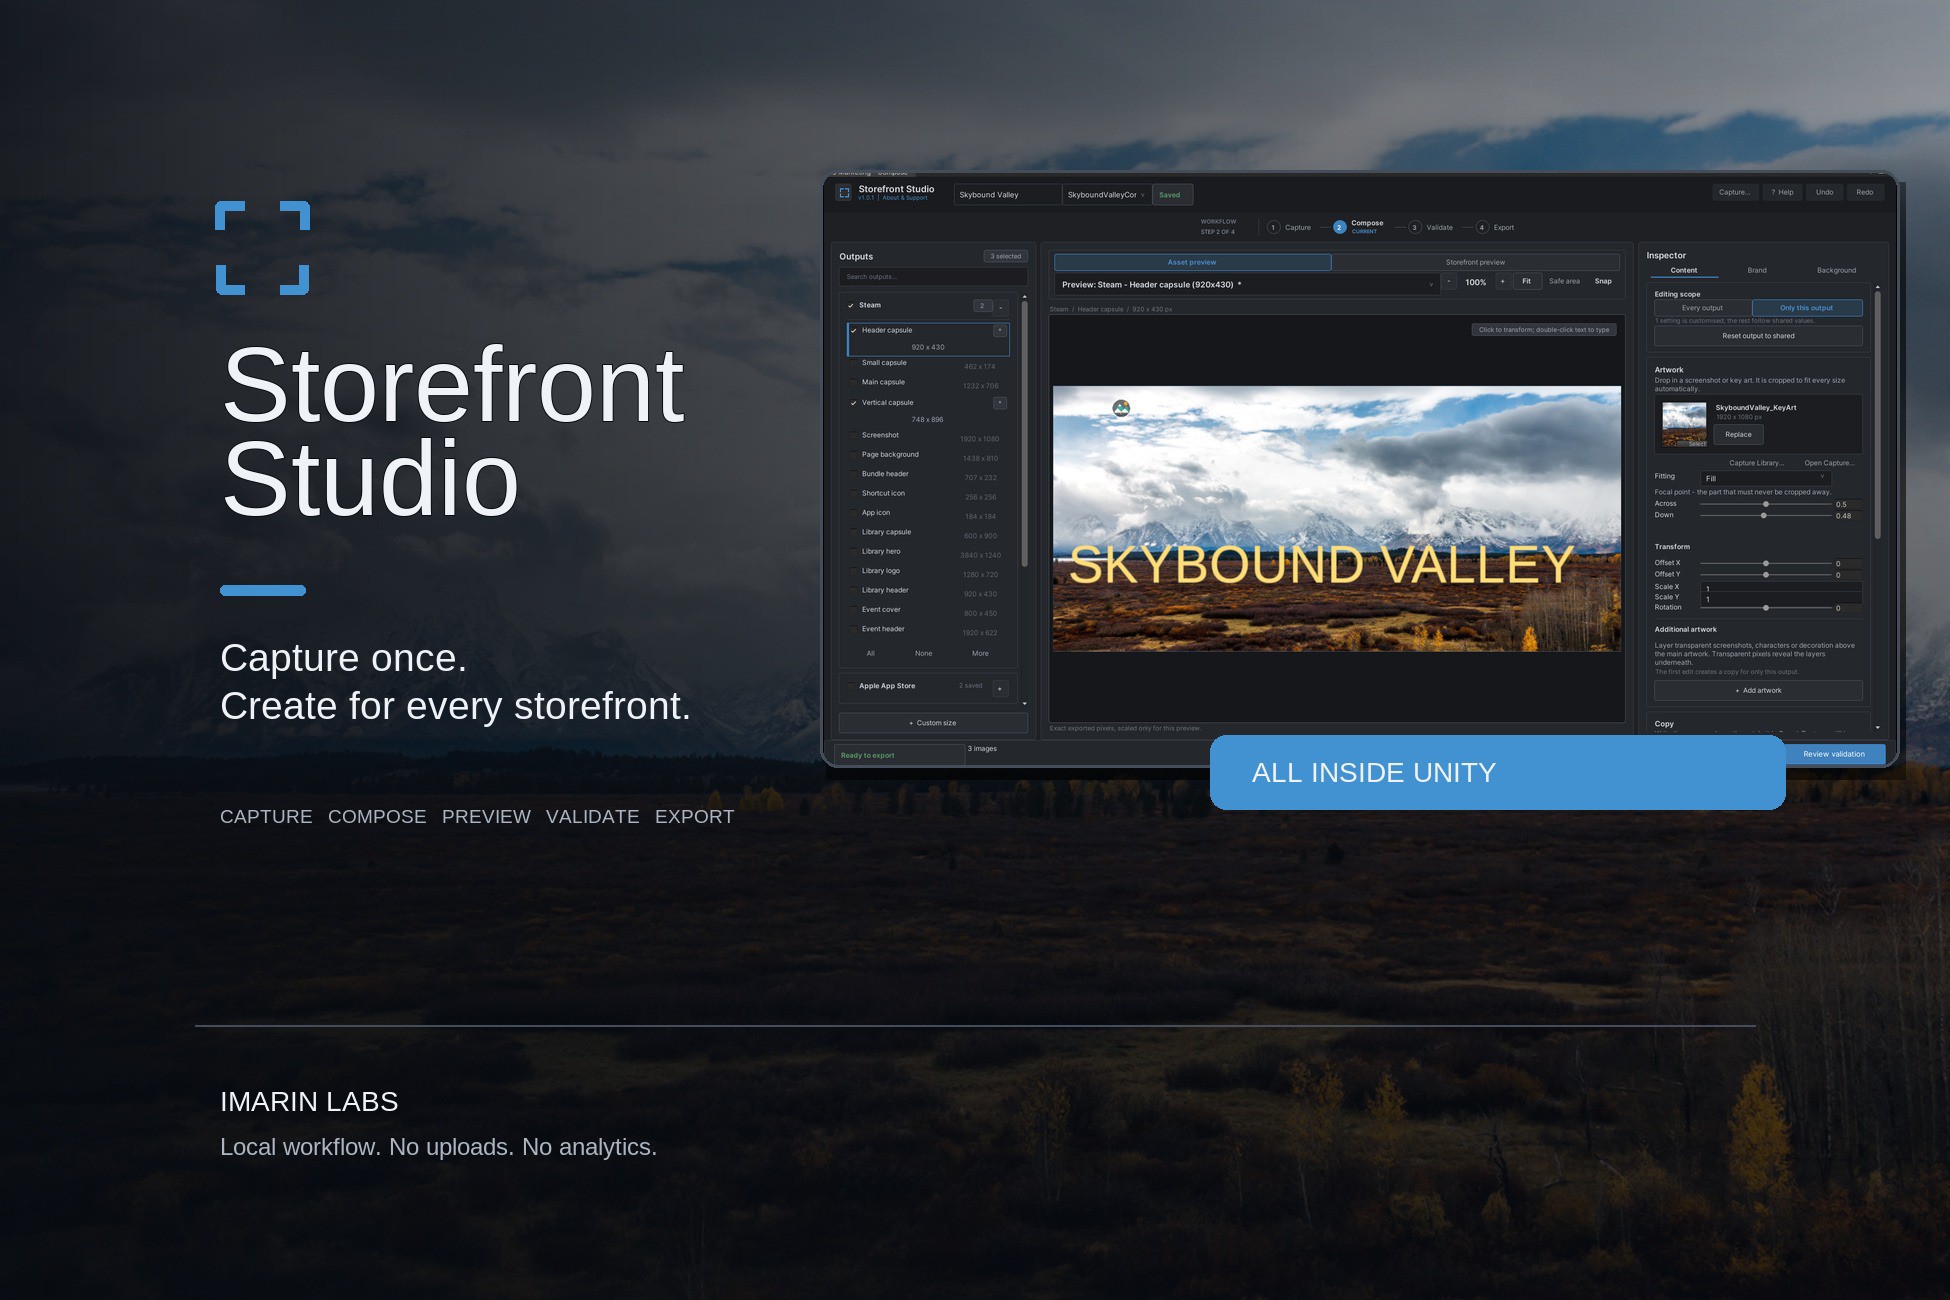Click None to deselect Steam outputs

pyautogui.click(x=923, y=654)
